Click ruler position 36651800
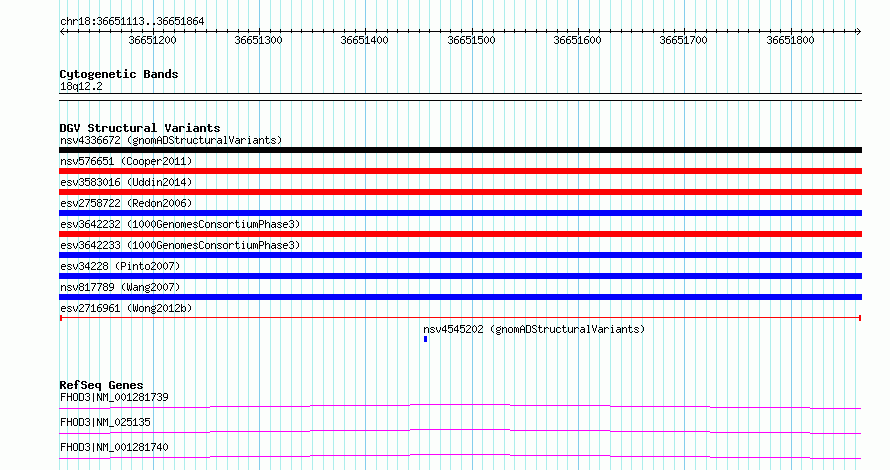The height and width of the screenshot is (470, 890). pyautogui.click(x=790, y=40)
